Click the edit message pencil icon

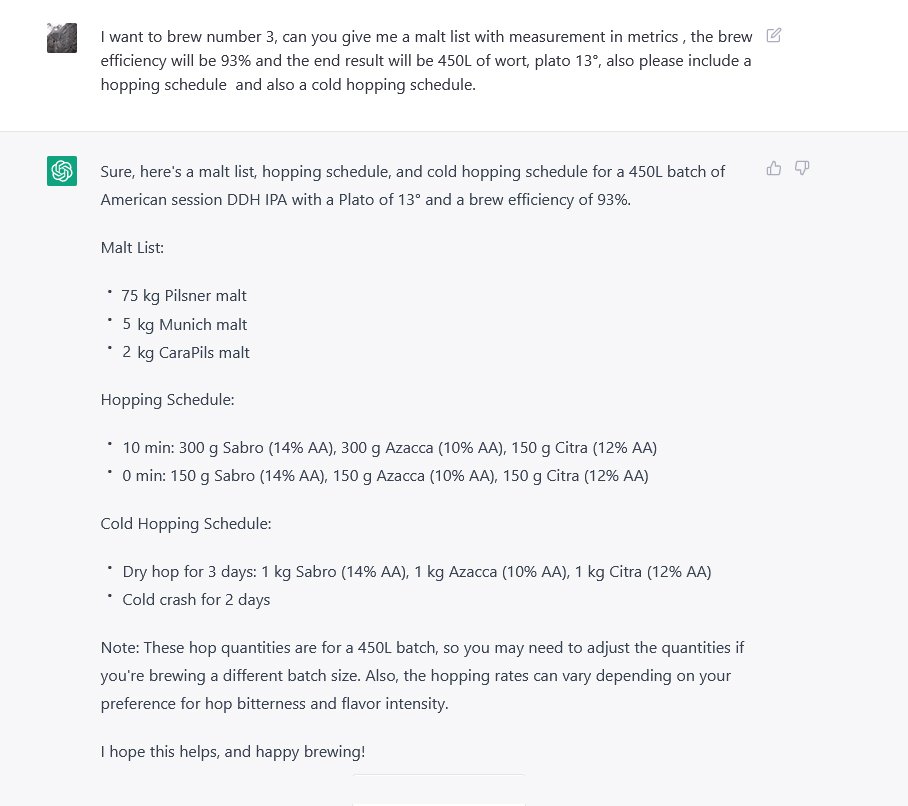(x=773, y=36)
